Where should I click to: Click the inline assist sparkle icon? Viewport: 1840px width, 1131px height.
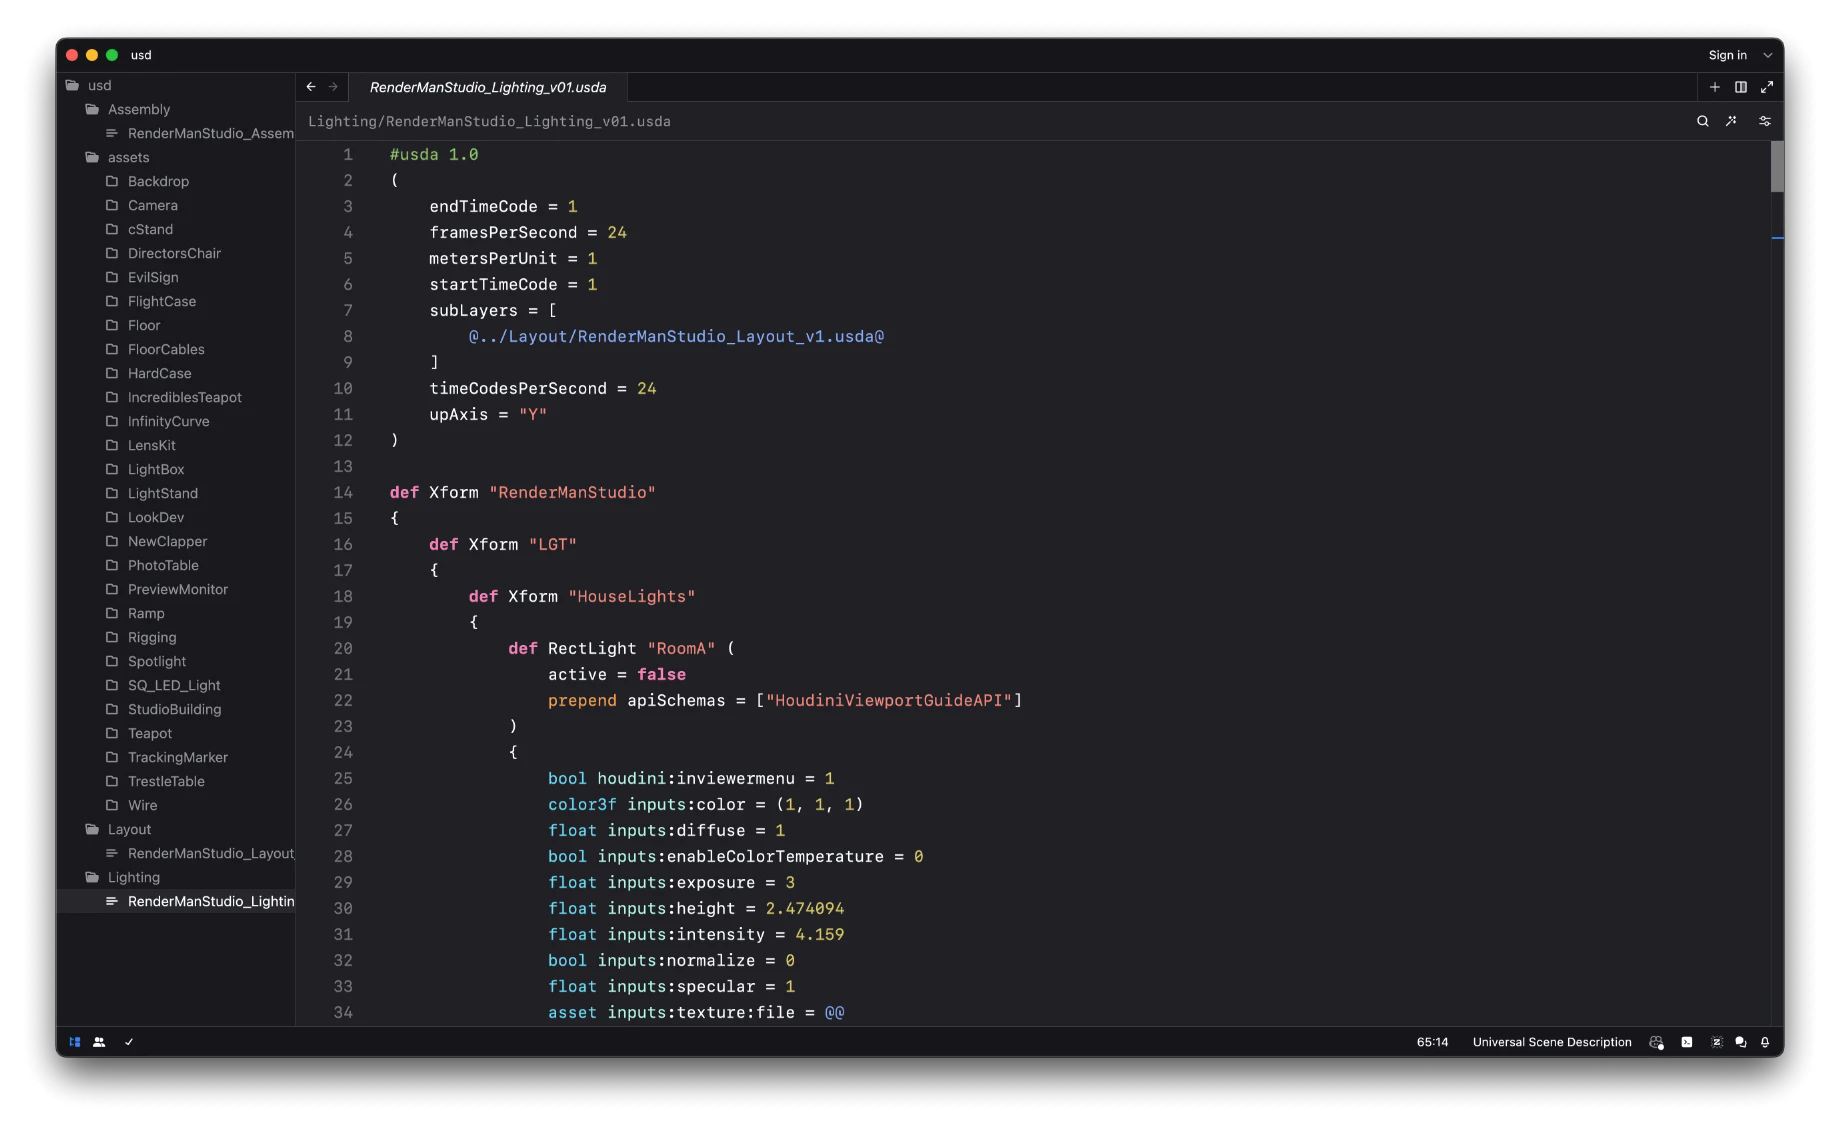coord(1731,121)
